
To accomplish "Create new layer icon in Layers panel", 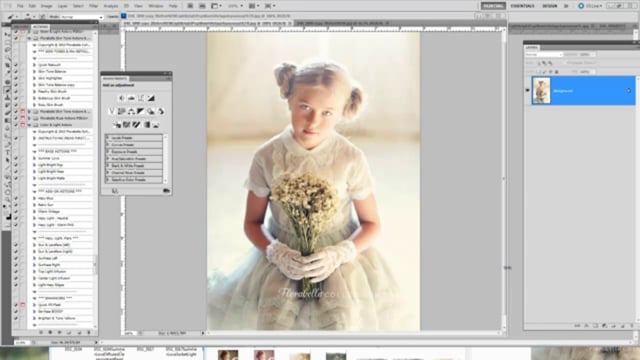I will 622,326.
